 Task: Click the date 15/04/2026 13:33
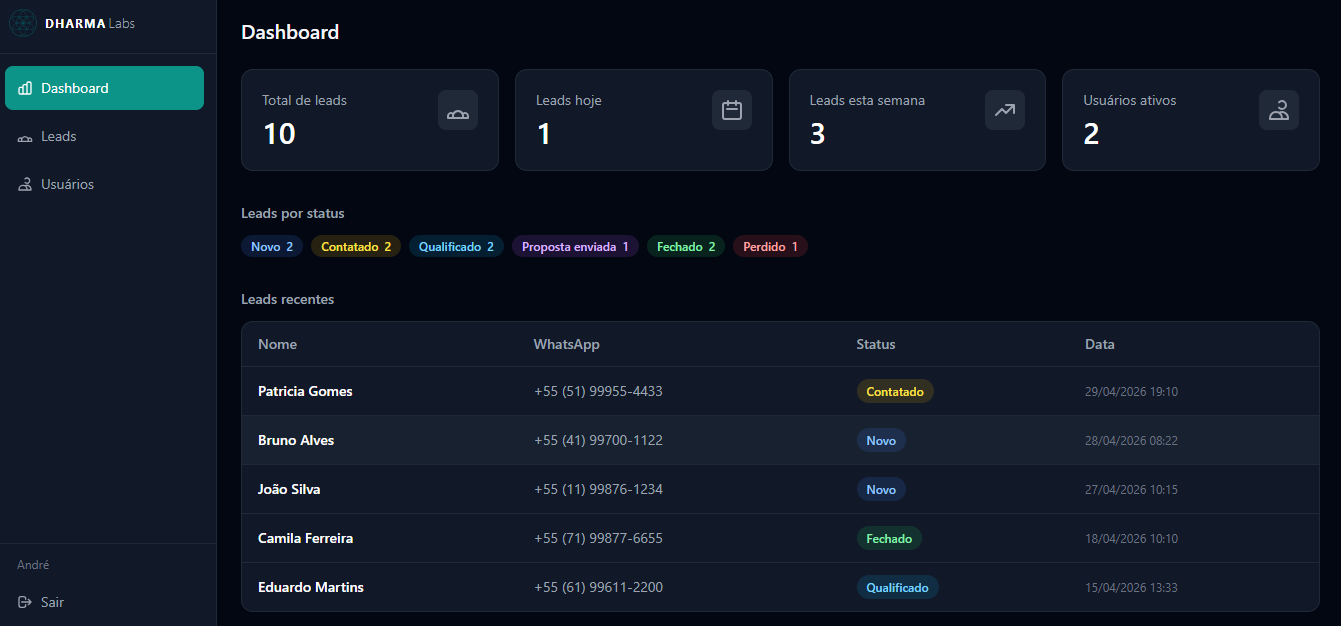point(1131,587)
